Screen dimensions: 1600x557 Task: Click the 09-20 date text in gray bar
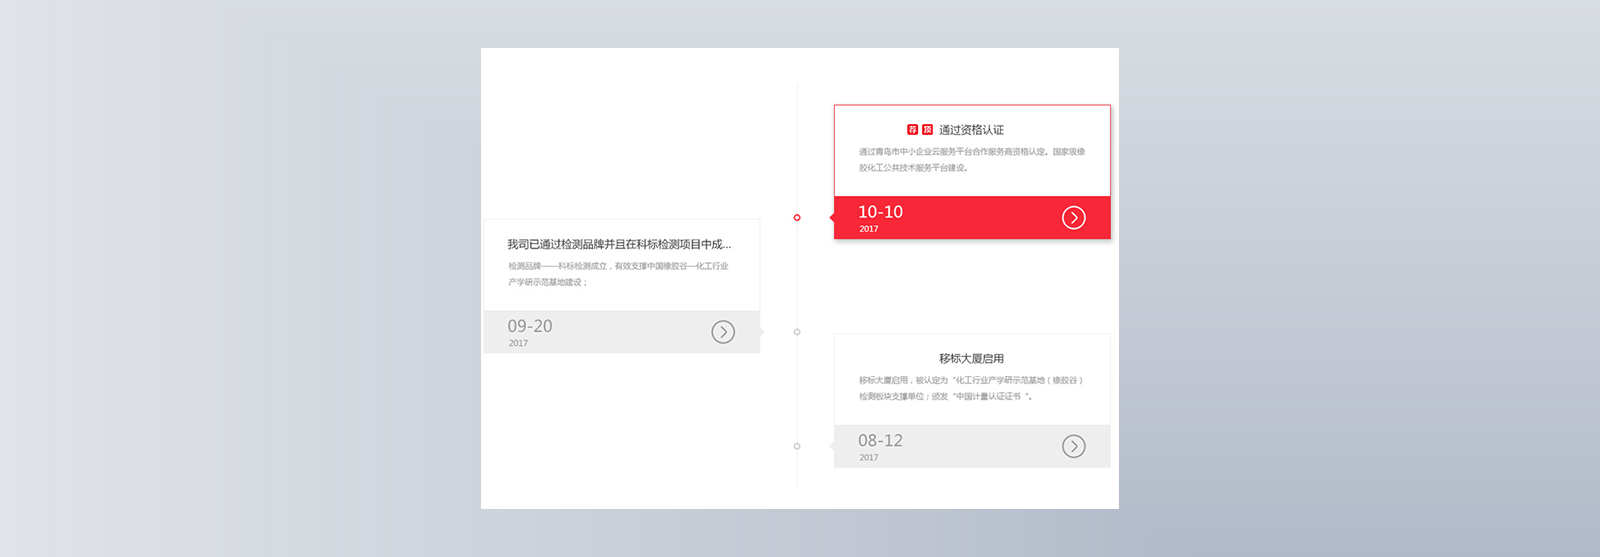(x=530, y=326)
